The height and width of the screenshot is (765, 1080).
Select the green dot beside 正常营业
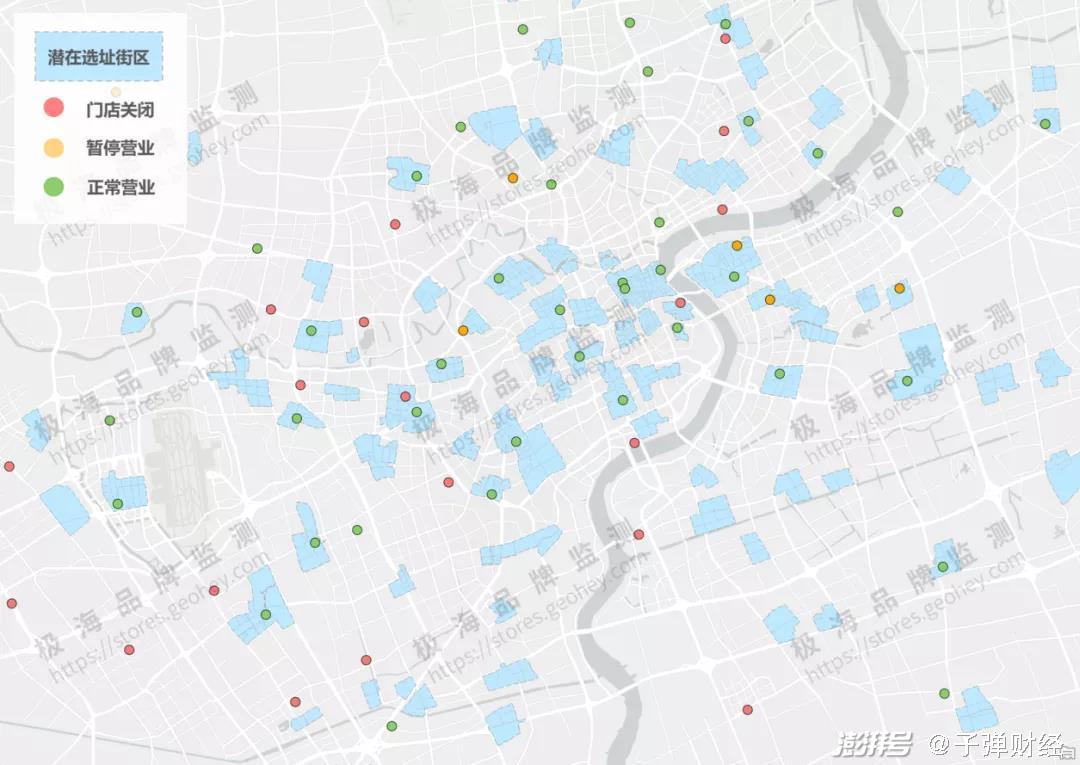coord(53,187)
